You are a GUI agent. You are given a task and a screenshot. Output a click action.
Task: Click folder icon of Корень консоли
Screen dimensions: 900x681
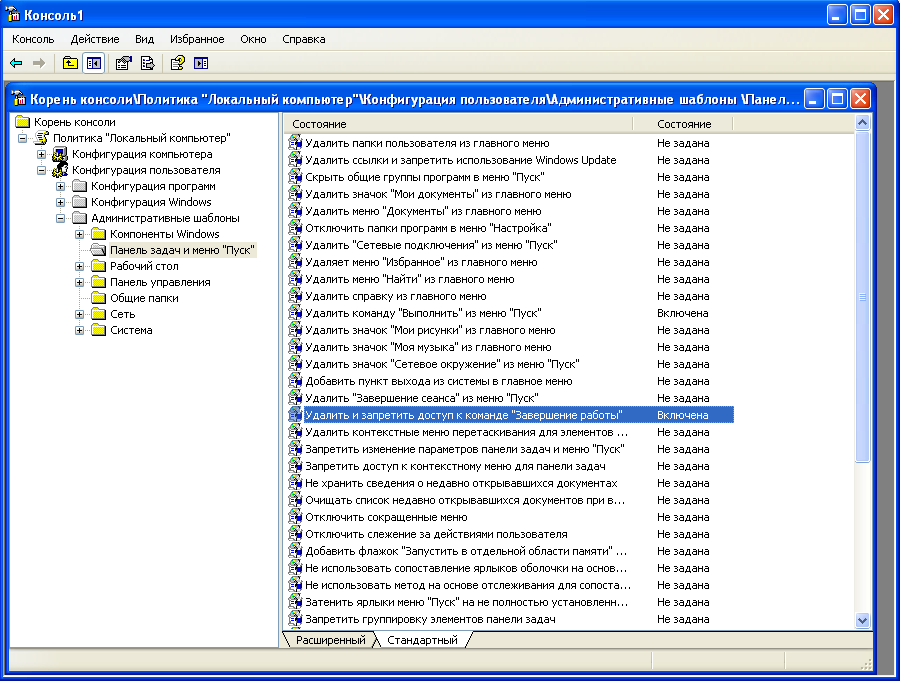tap(22, 122)
